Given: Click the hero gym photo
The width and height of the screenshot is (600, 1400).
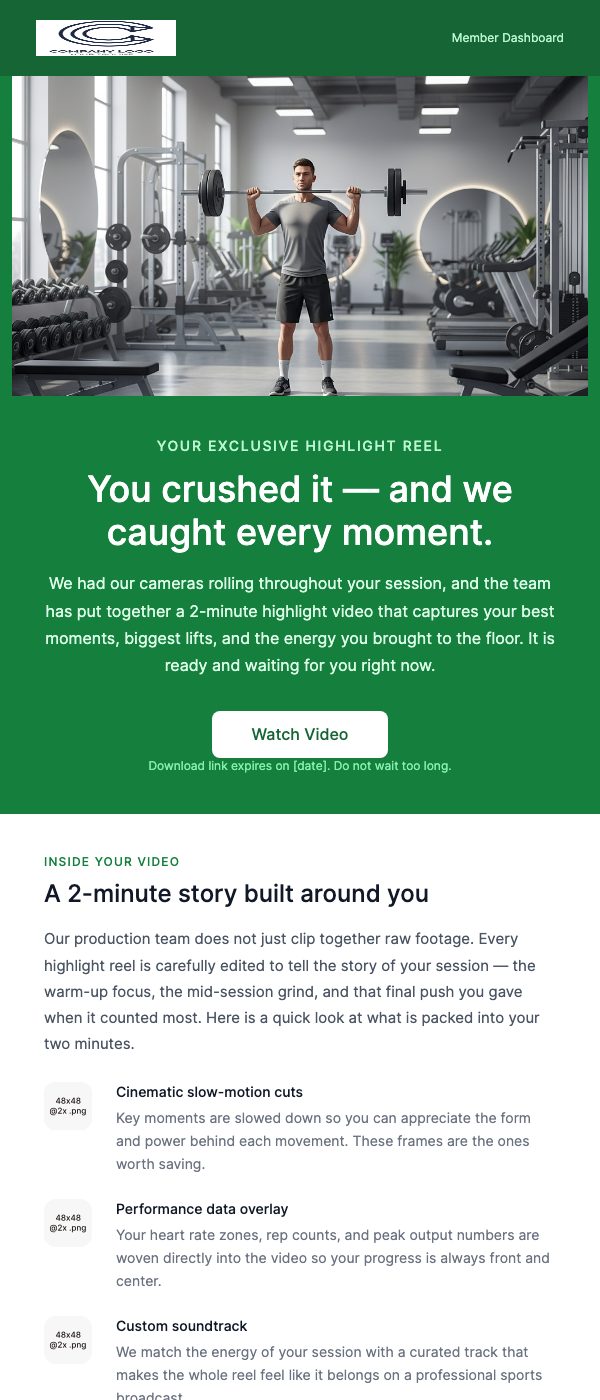Looking at the screenshot, I should pos(300,235).
